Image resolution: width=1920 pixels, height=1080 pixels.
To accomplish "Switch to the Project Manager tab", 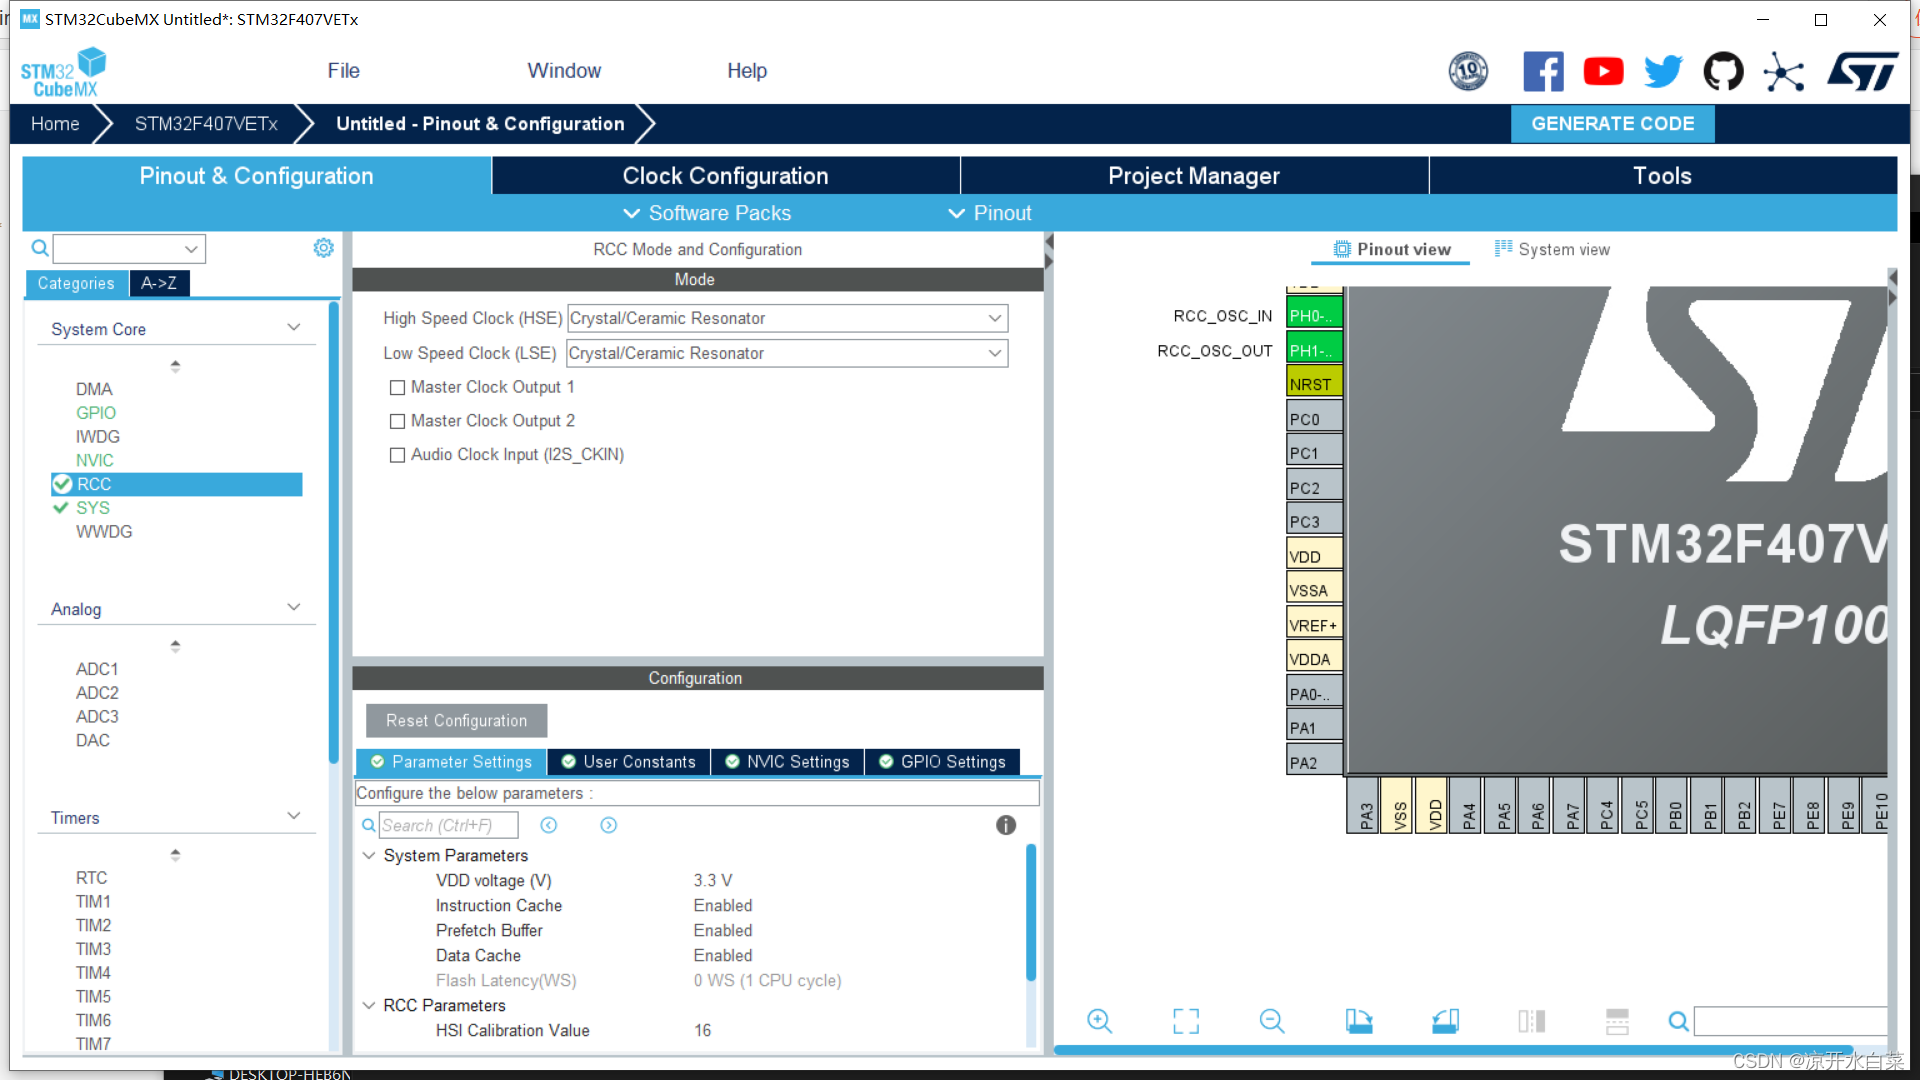I will [1193, 175].
